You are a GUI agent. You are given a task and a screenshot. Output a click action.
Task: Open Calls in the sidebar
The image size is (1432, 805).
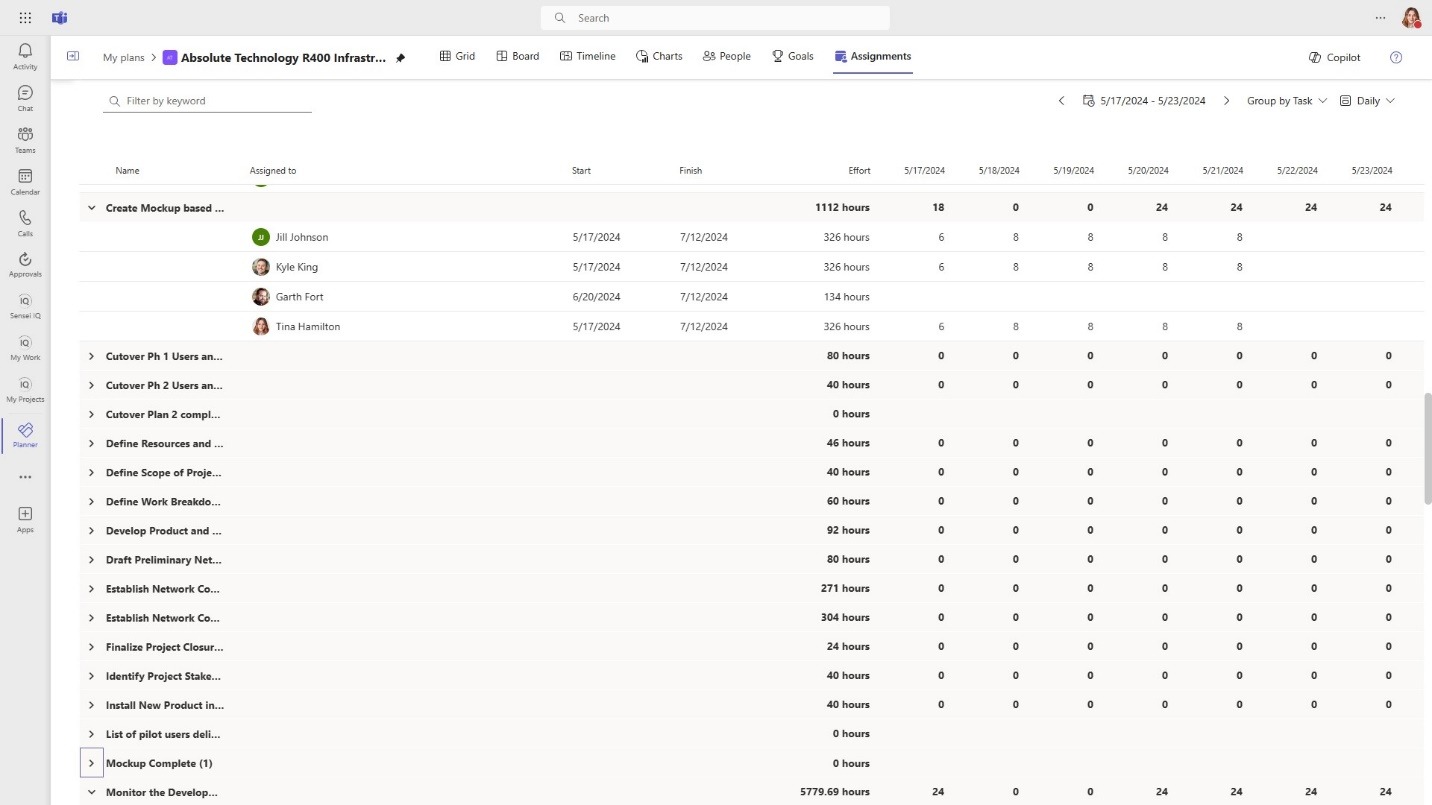pos(25,223)
